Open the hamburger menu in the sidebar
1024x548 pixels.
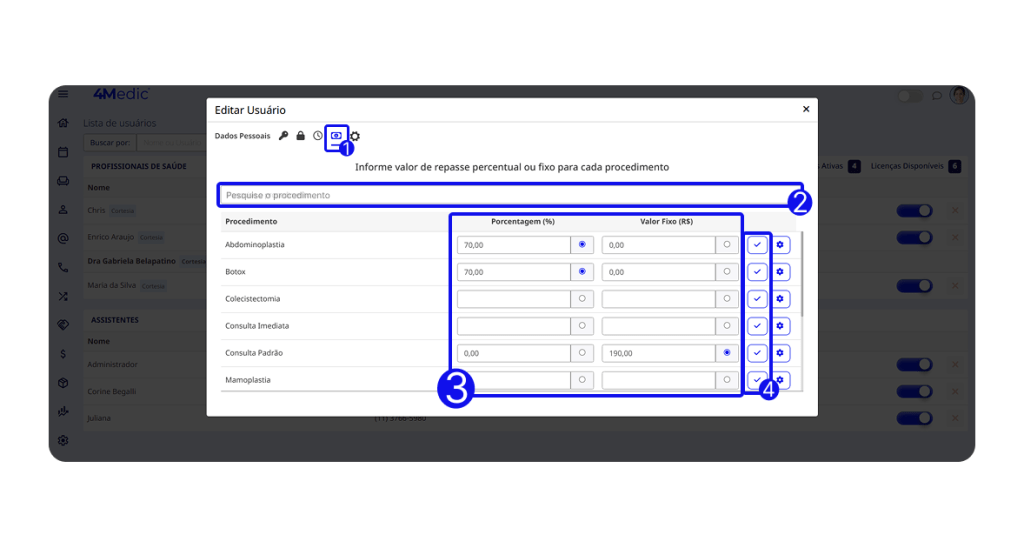63,94
